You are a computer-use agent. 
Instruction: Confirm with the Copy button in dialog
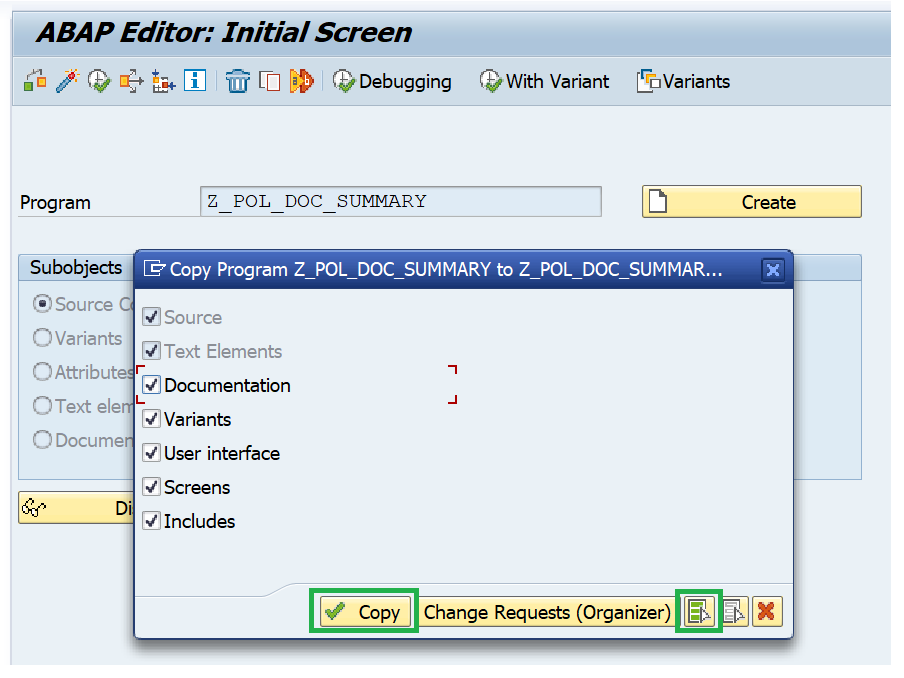point(365,612)
